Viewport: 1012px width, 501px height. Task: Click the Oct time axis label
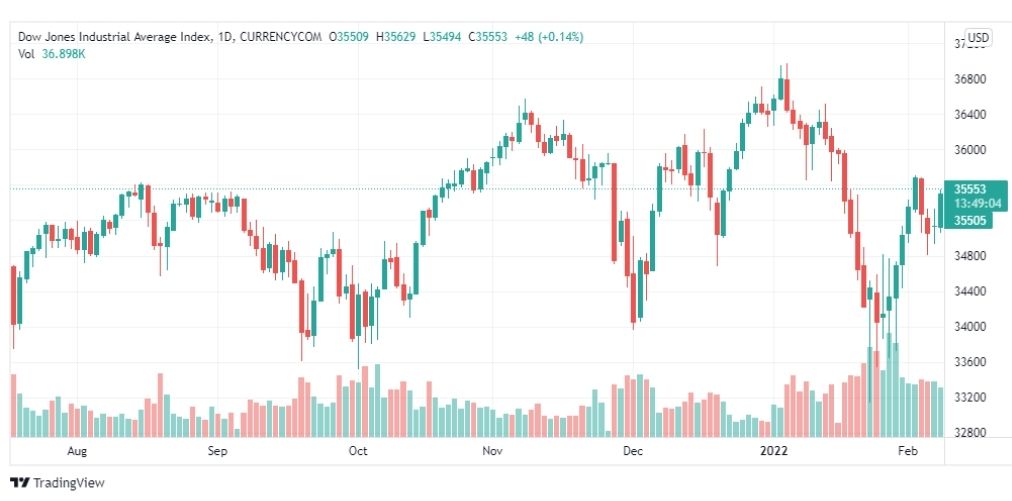358,451
